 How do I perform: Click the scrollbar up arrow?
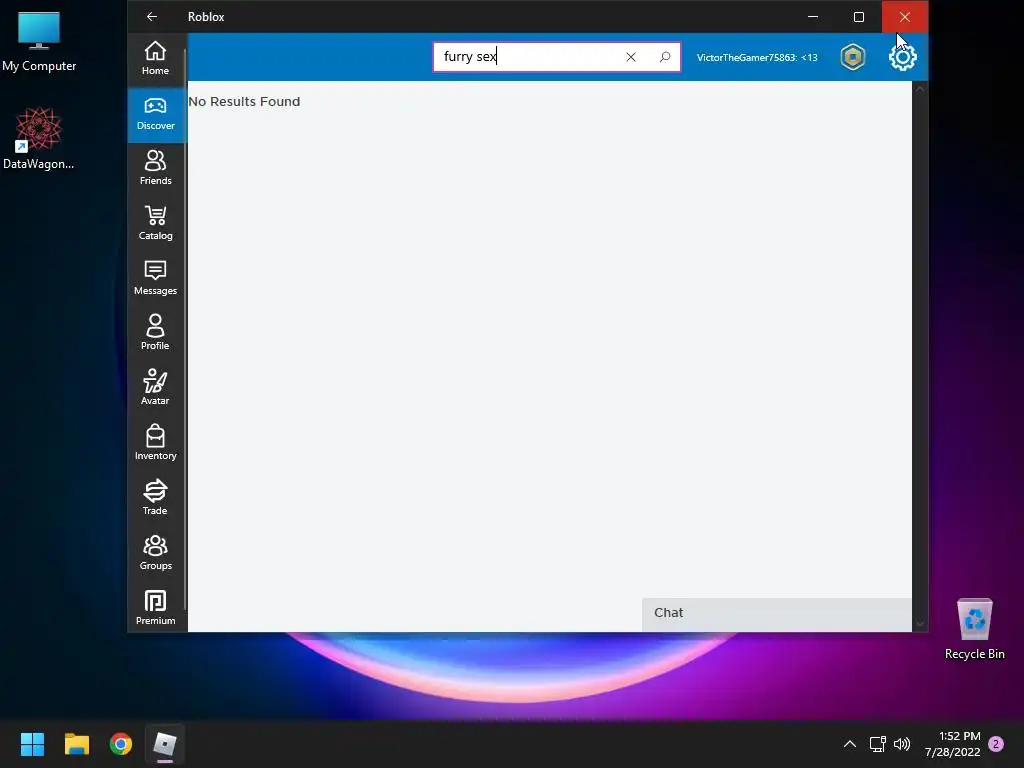tap(920, 88)
